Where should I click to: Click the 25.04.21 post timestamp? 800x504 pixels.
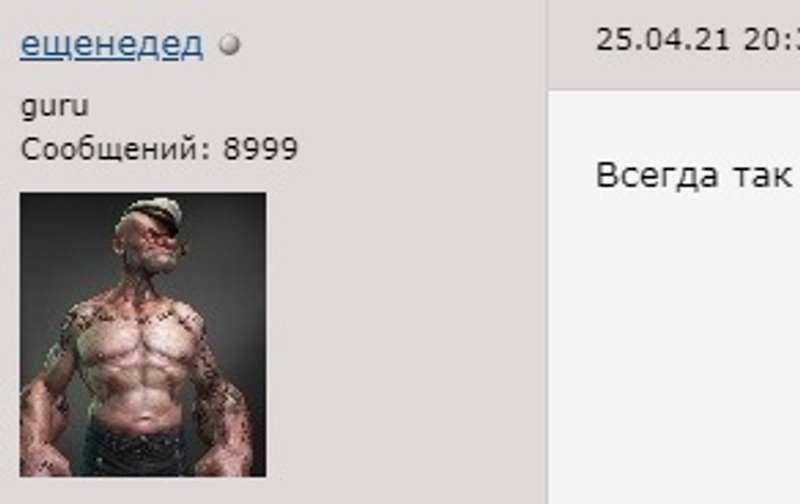pos(663,39)
